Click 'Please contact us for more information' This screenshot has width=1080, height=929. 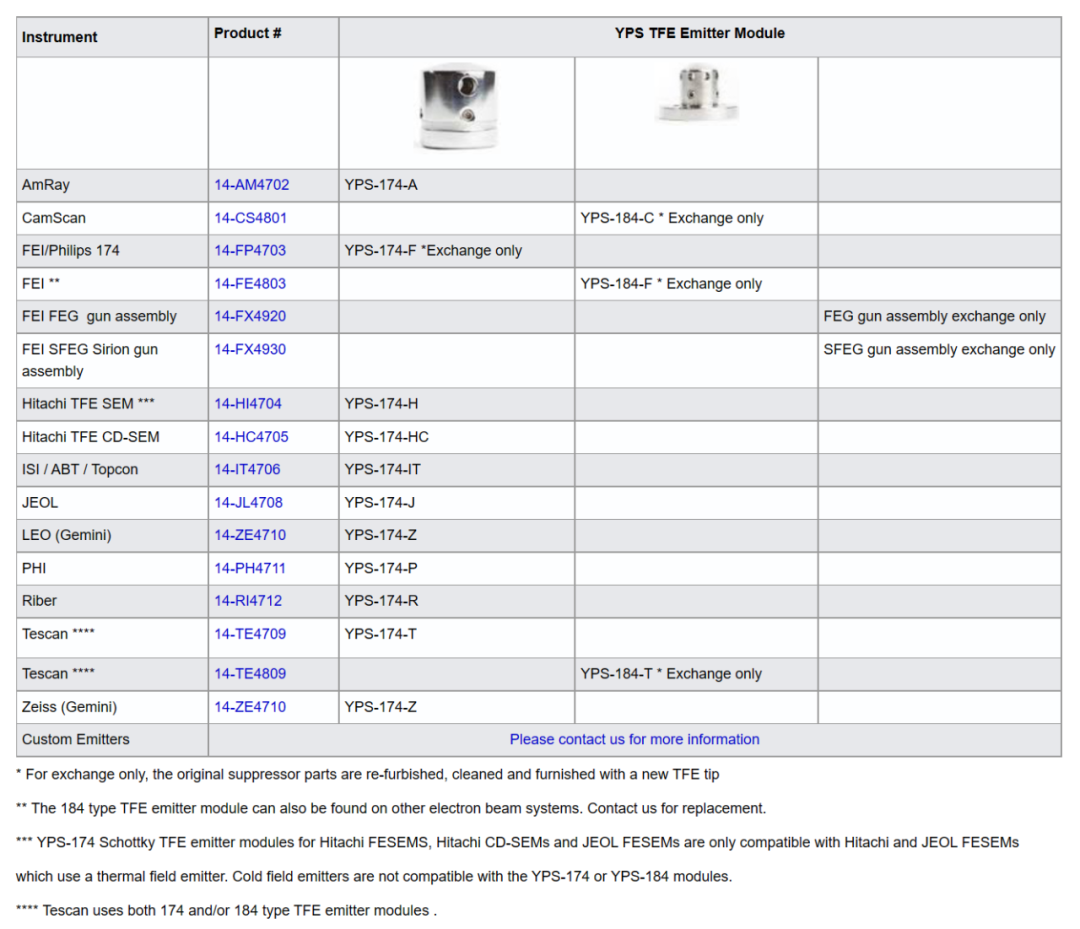pyautogui.click(x=634, y=740)
